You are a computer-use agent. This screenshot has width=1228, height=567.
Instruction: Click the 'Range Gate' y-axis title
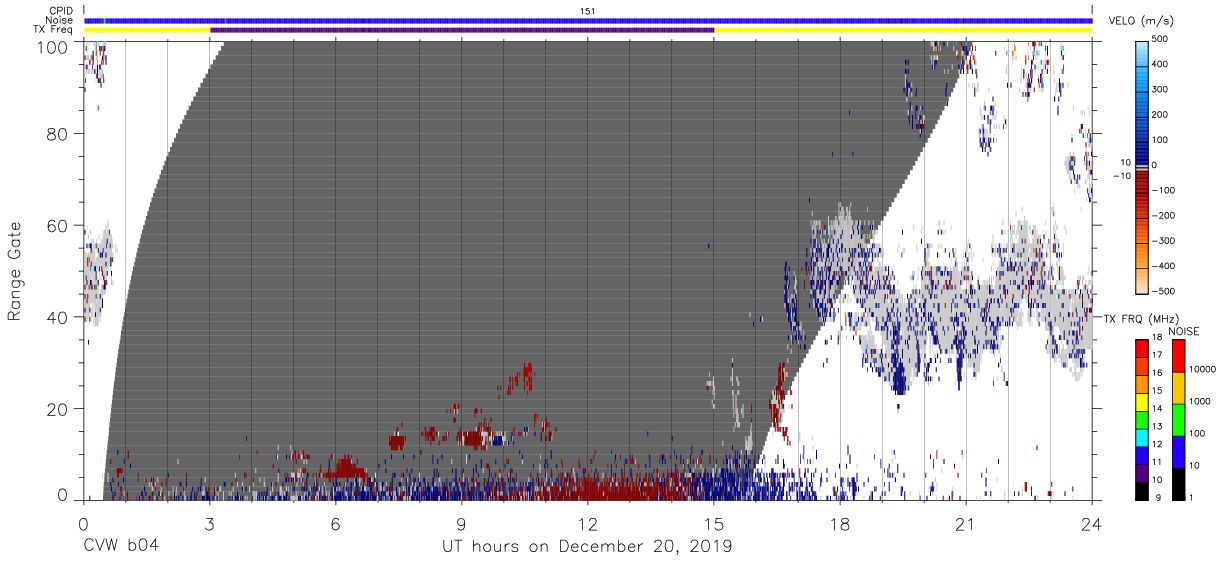point(14,272)
